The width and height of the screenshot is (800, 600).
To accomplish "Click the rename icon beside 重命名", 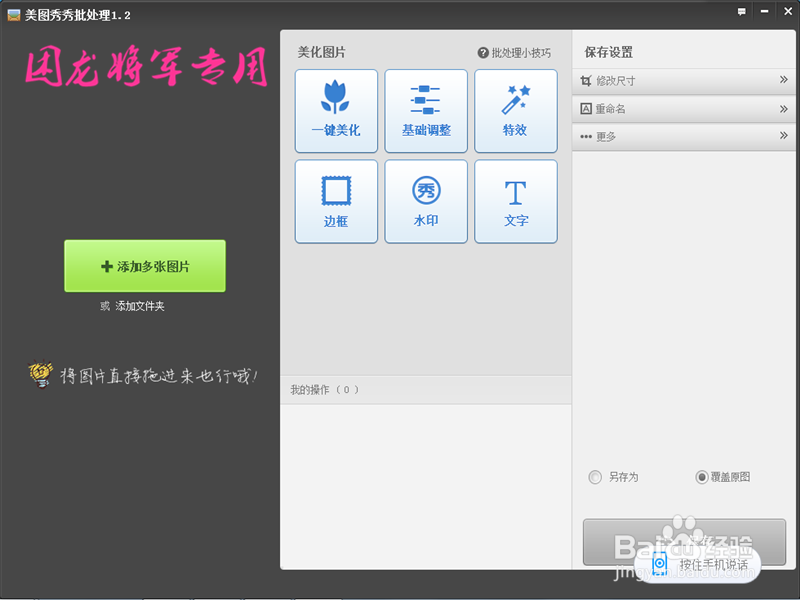I will 586,109.
